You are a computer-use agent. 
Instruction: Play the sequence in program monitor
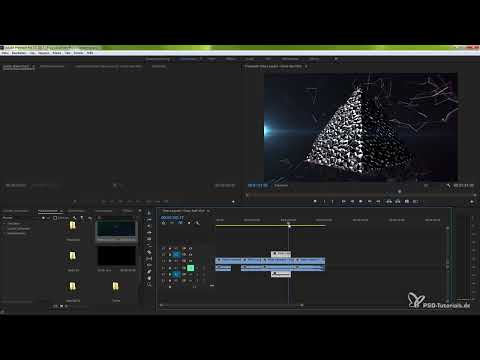(x=361, y=202)
